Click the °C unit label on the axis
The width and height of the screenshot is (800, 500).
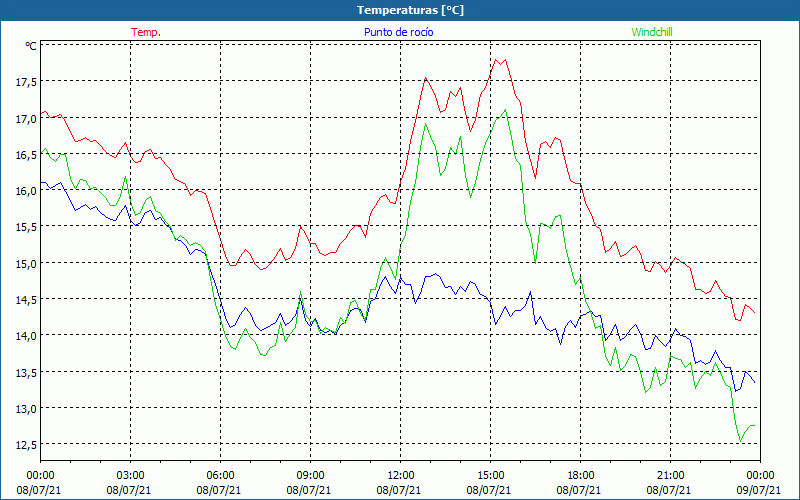[31, 46]
